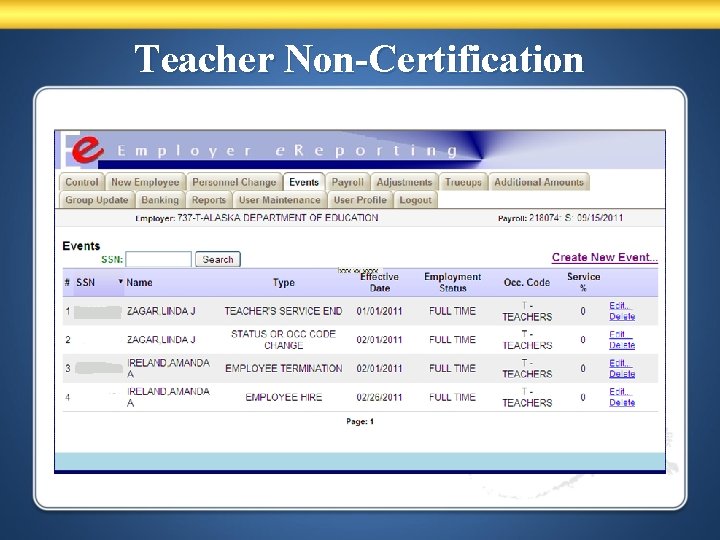Click the Employer 737-T-ALASKA DEPARTMENT OF EDUCATION text
Viewport: 720px width, 540px height.
pos(257,218)
